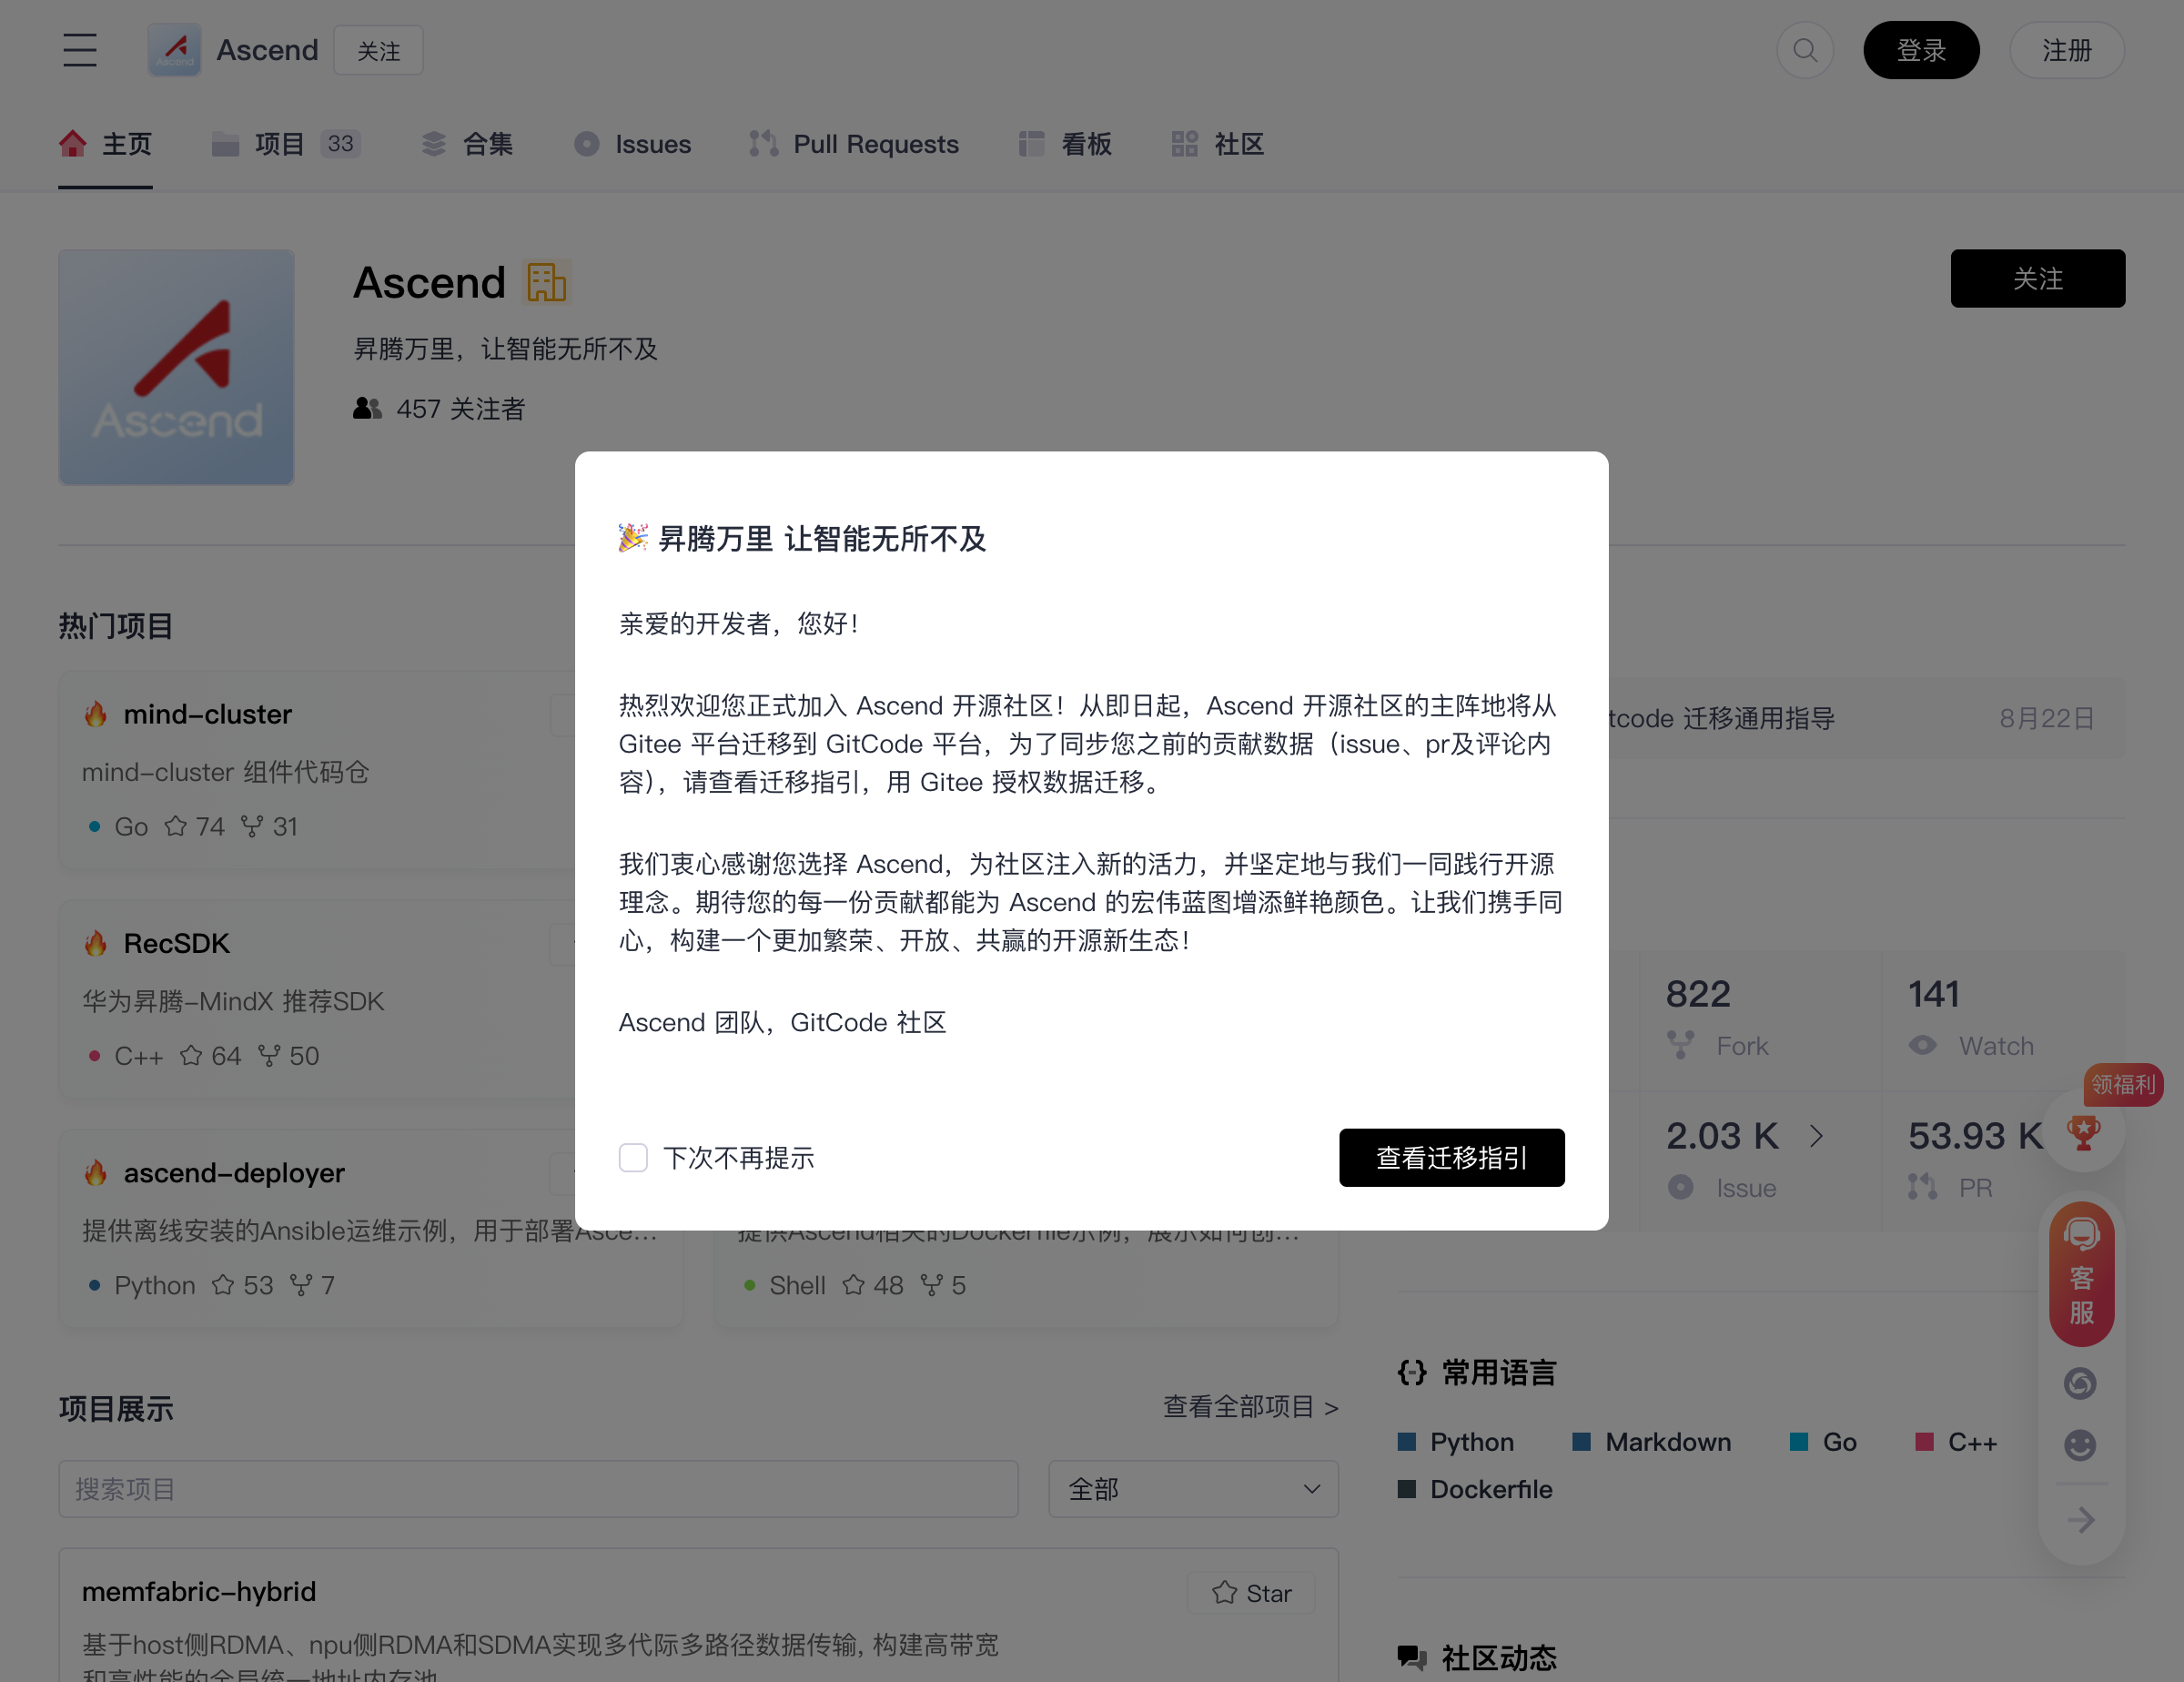Click the Ascend logo in header
The width and height of the screenshot is (2184, 1682).
coord(174,50)
